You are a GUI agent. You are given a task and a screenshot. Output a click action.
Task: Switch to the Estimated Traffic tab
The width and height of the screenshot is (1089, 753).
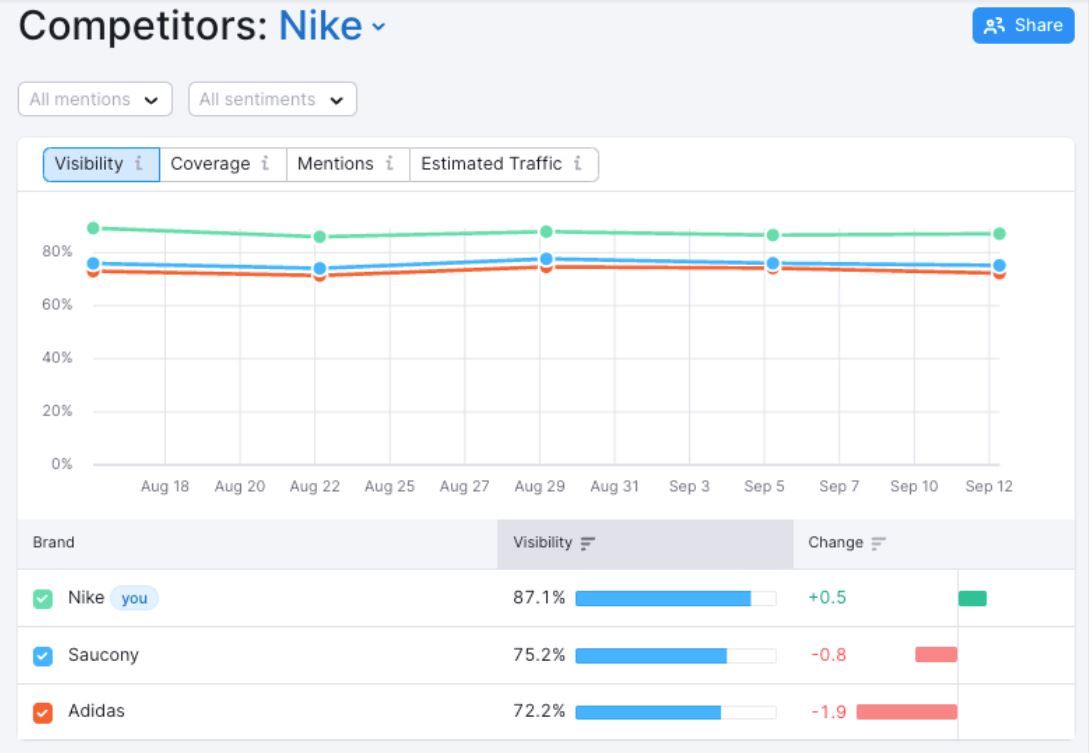click(504, 165)
